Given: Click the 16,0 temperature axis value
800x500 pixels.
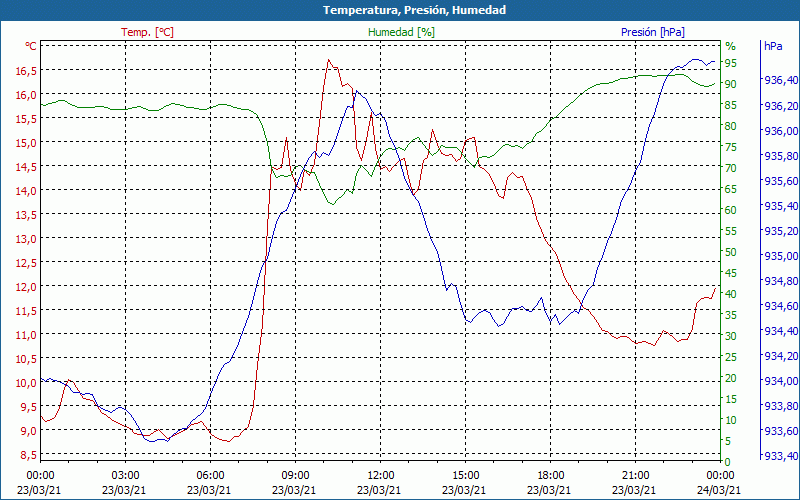Looking at the screenshot, I should 26,94.
